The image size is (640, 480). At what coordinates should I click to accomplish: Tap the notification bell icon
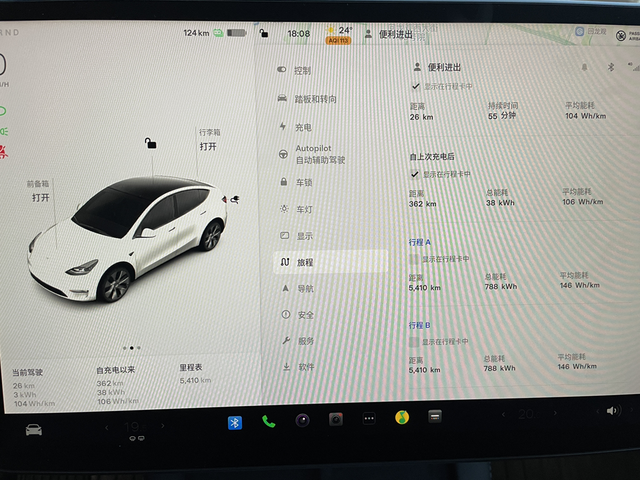[x=584, y=67]
